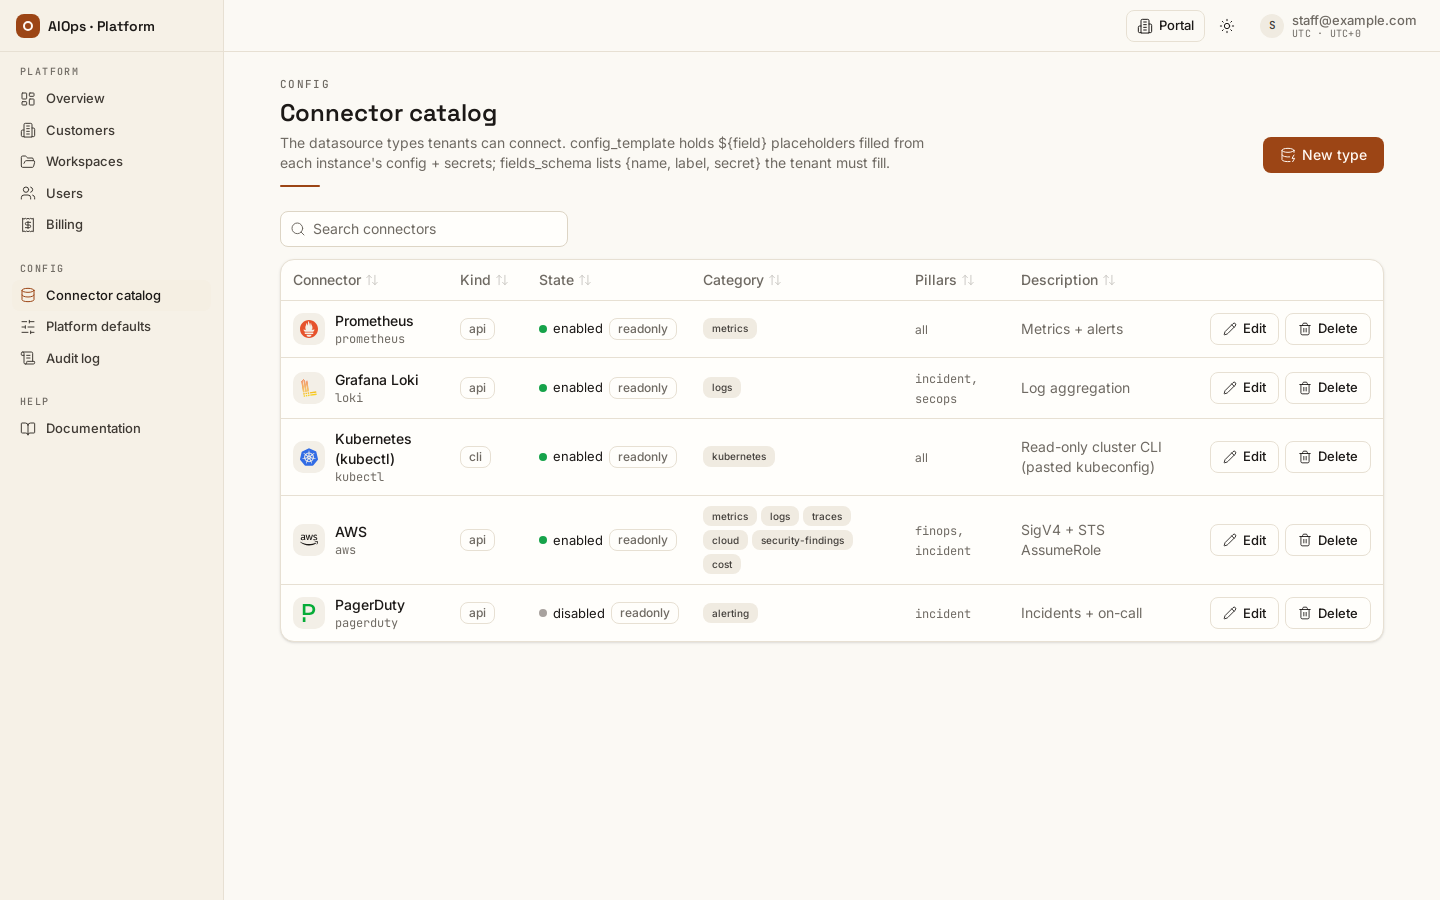1440x900 pixels.
Task: Open Workspaces in the sidebar
Action: click(x=111, y=162)
